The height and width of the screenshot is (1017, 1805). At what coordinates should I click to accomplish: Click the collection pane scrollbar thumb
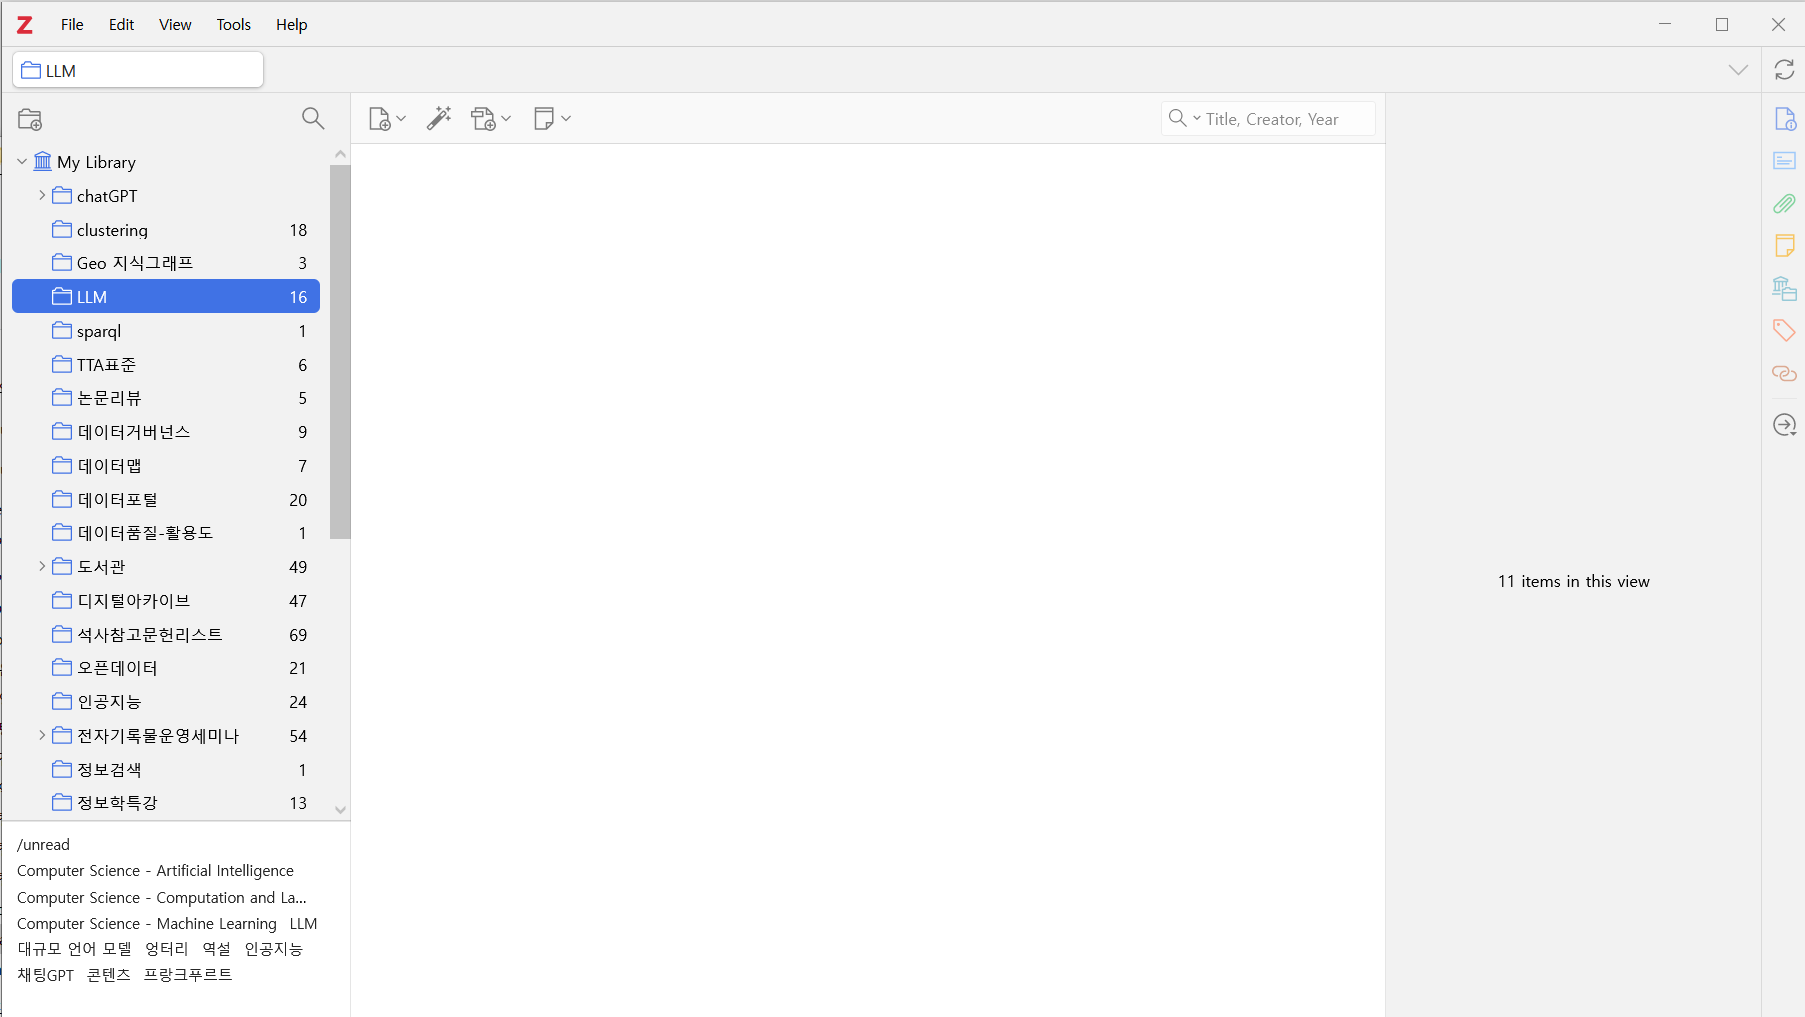click(x=340, y=352)
